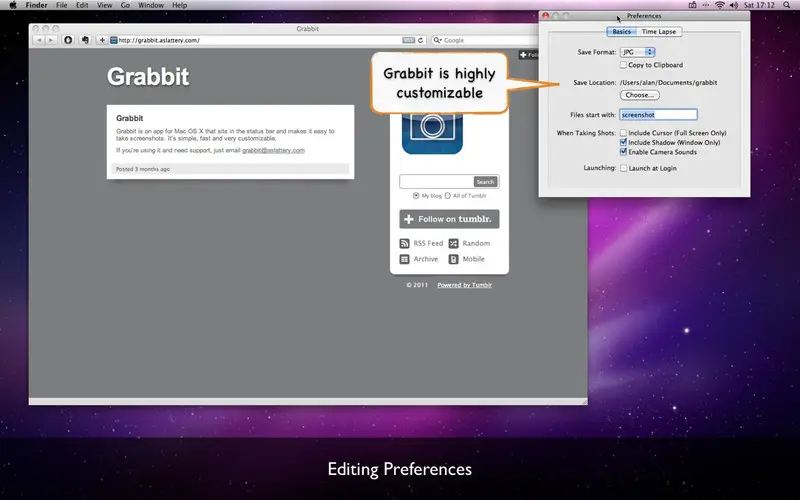Reload the Grabbit page
Viewport: 800px width, 500px height.
point(420,40)
